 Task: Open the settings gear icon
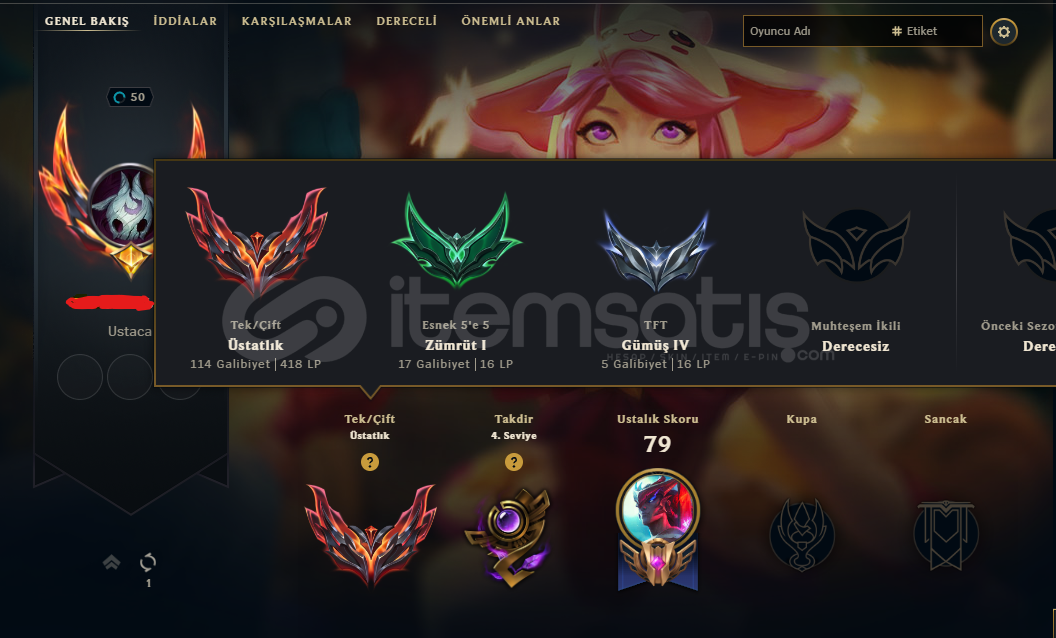[1003, 32]
